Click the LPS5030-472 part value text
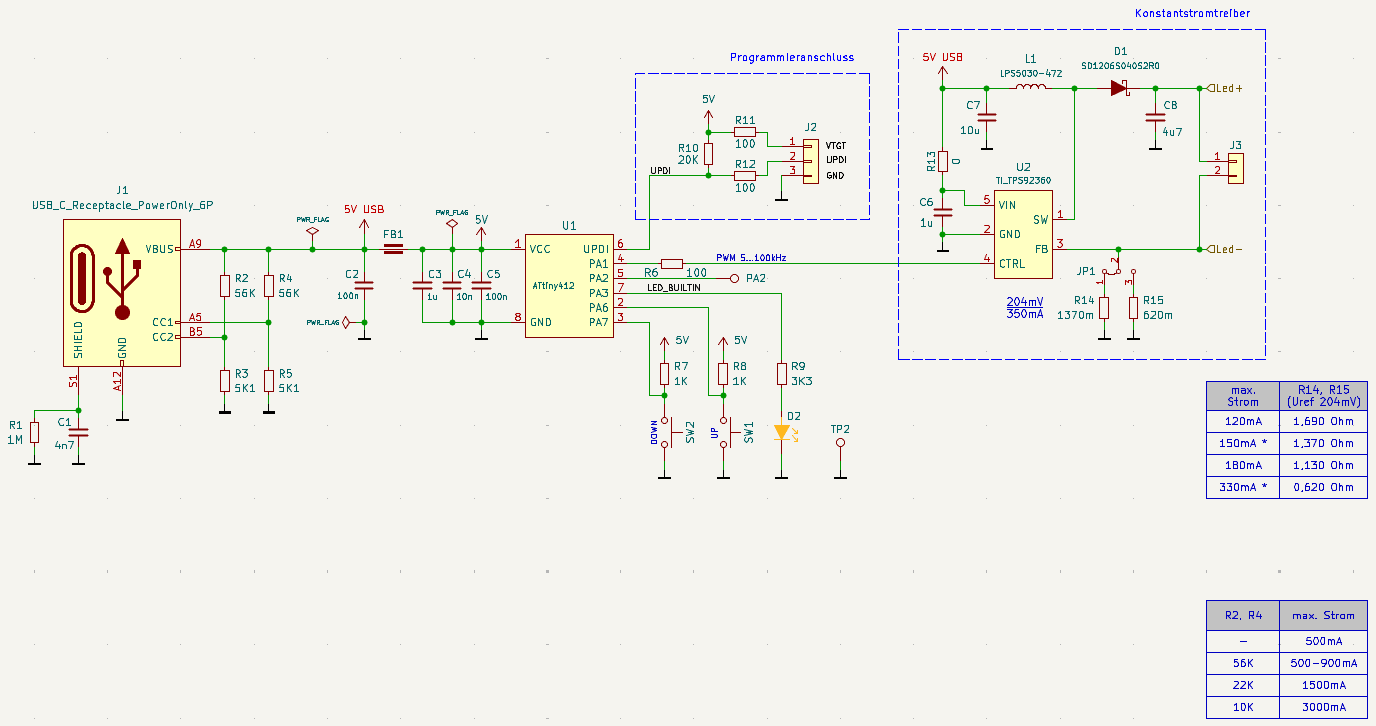 tap(1031, 73)
